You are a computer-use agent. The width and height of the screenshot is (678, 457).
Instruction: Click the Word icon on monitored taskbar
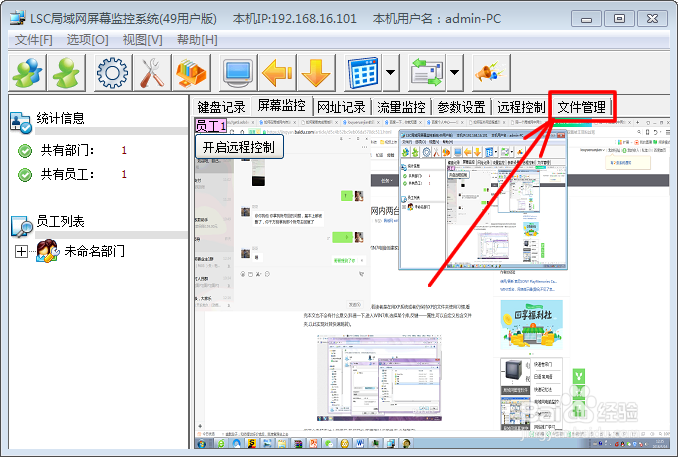point(360,443)
